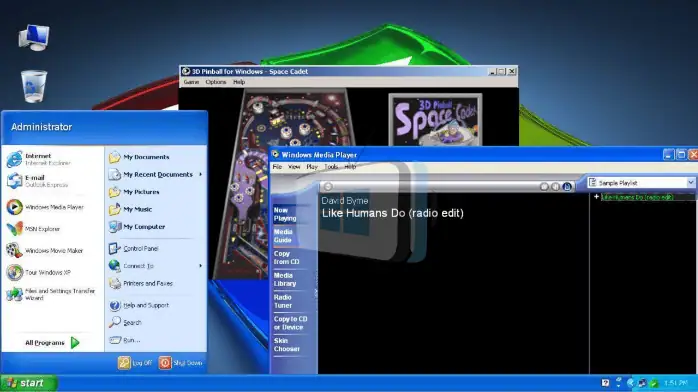The image size is (698, 392).
Task: Open Control Panel
Action: 134,248
